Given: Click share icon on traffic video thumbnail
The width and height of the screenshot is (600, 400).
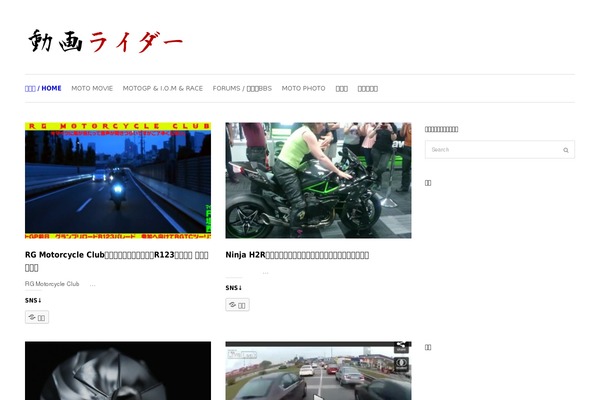Looking at the screenshot, I should click(x=401, y=347).
